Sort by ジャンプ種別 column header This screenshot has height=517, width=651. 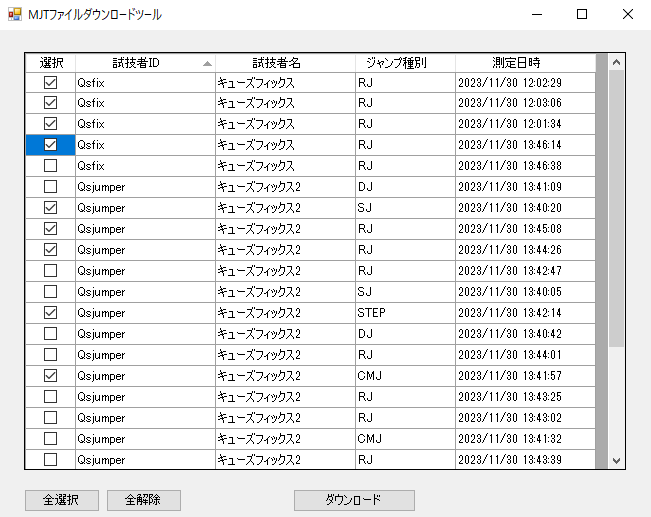coord(405,63)
